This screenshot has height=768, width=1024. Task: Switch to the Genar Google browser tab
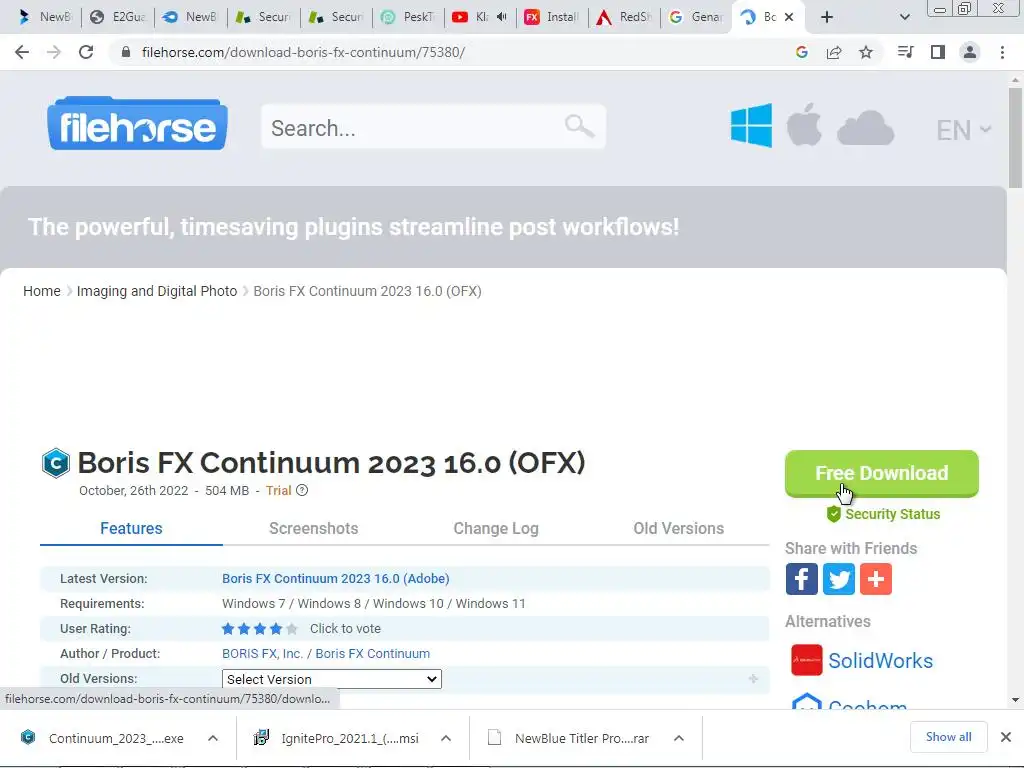[696, 17]
